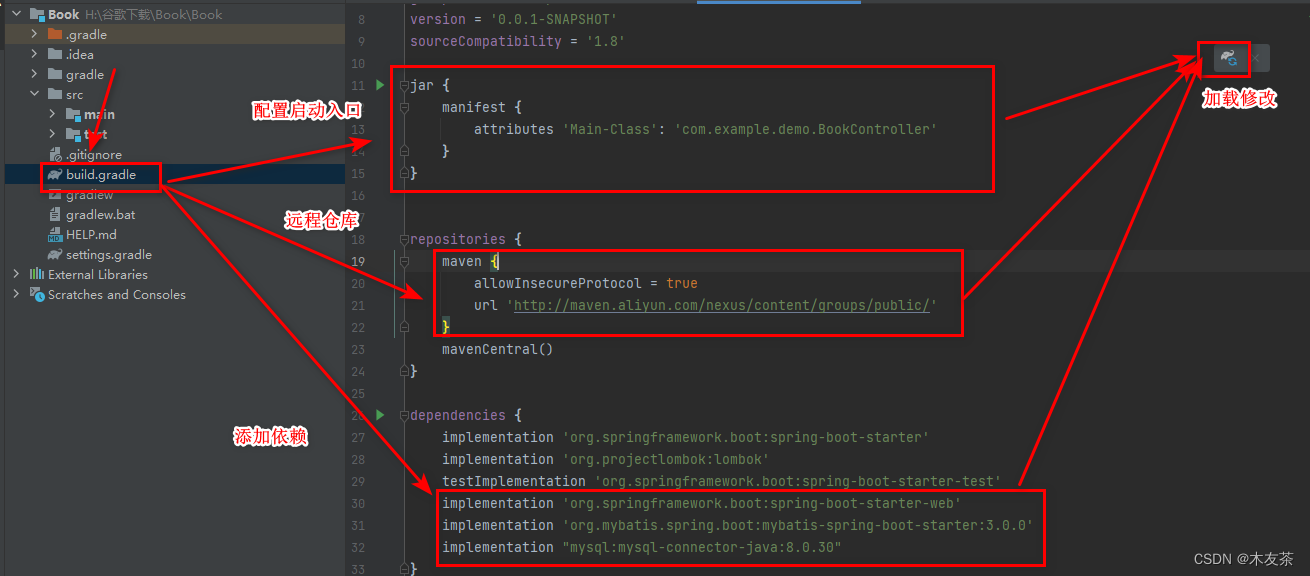Collapse the Book project root
The height and width of the screenshot is (576, 1310).
pyautogui.click(x=15, y=14)
